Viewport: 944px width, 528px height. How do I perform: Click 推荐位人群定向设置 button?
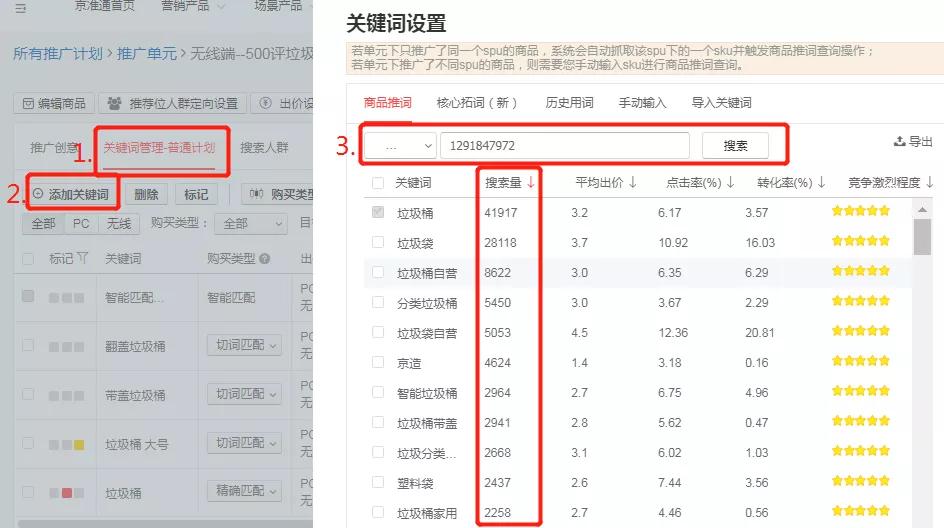click(173, 103)
